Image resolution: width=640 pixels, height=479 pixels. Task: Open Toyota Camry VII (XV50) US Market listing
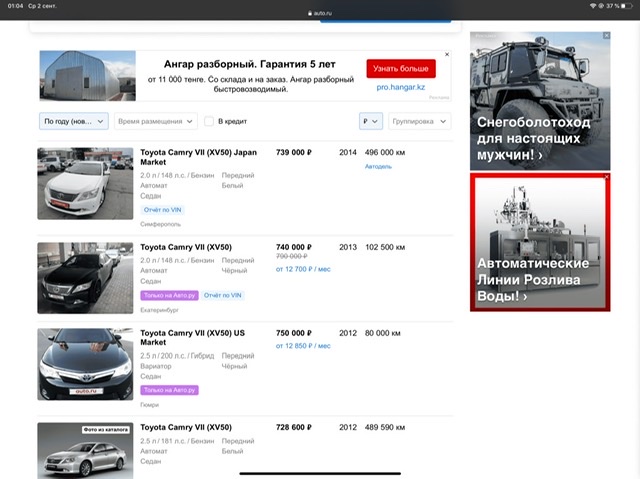point(193,338)
